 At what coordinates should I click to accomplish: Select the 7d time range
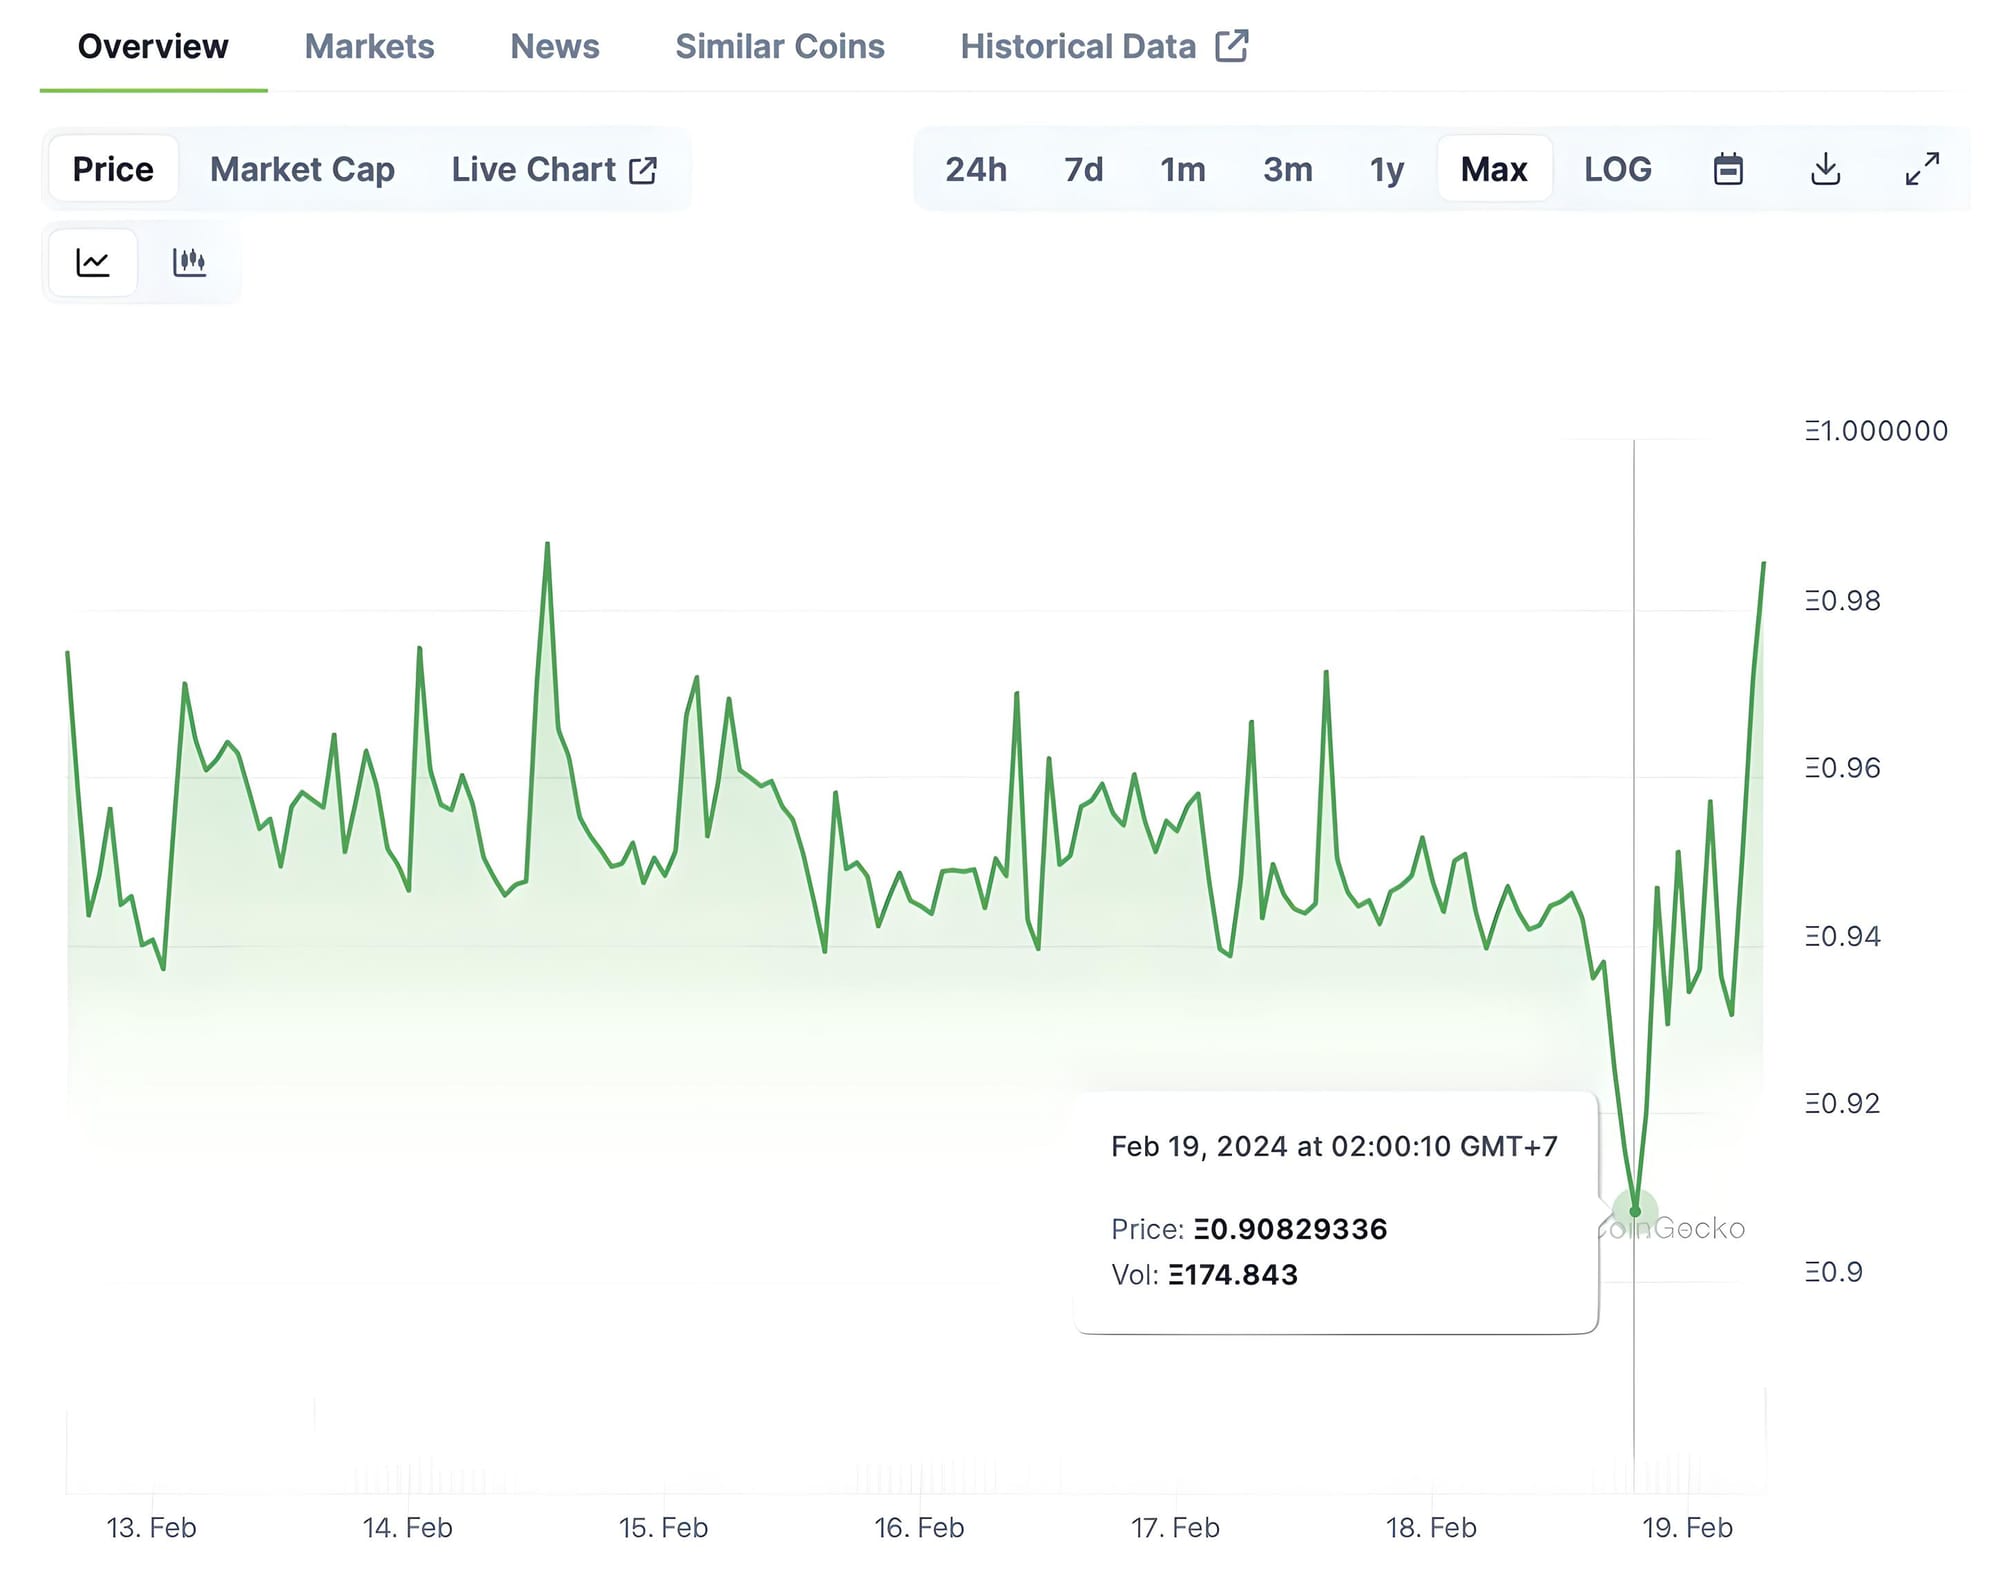coord(1083,169)
